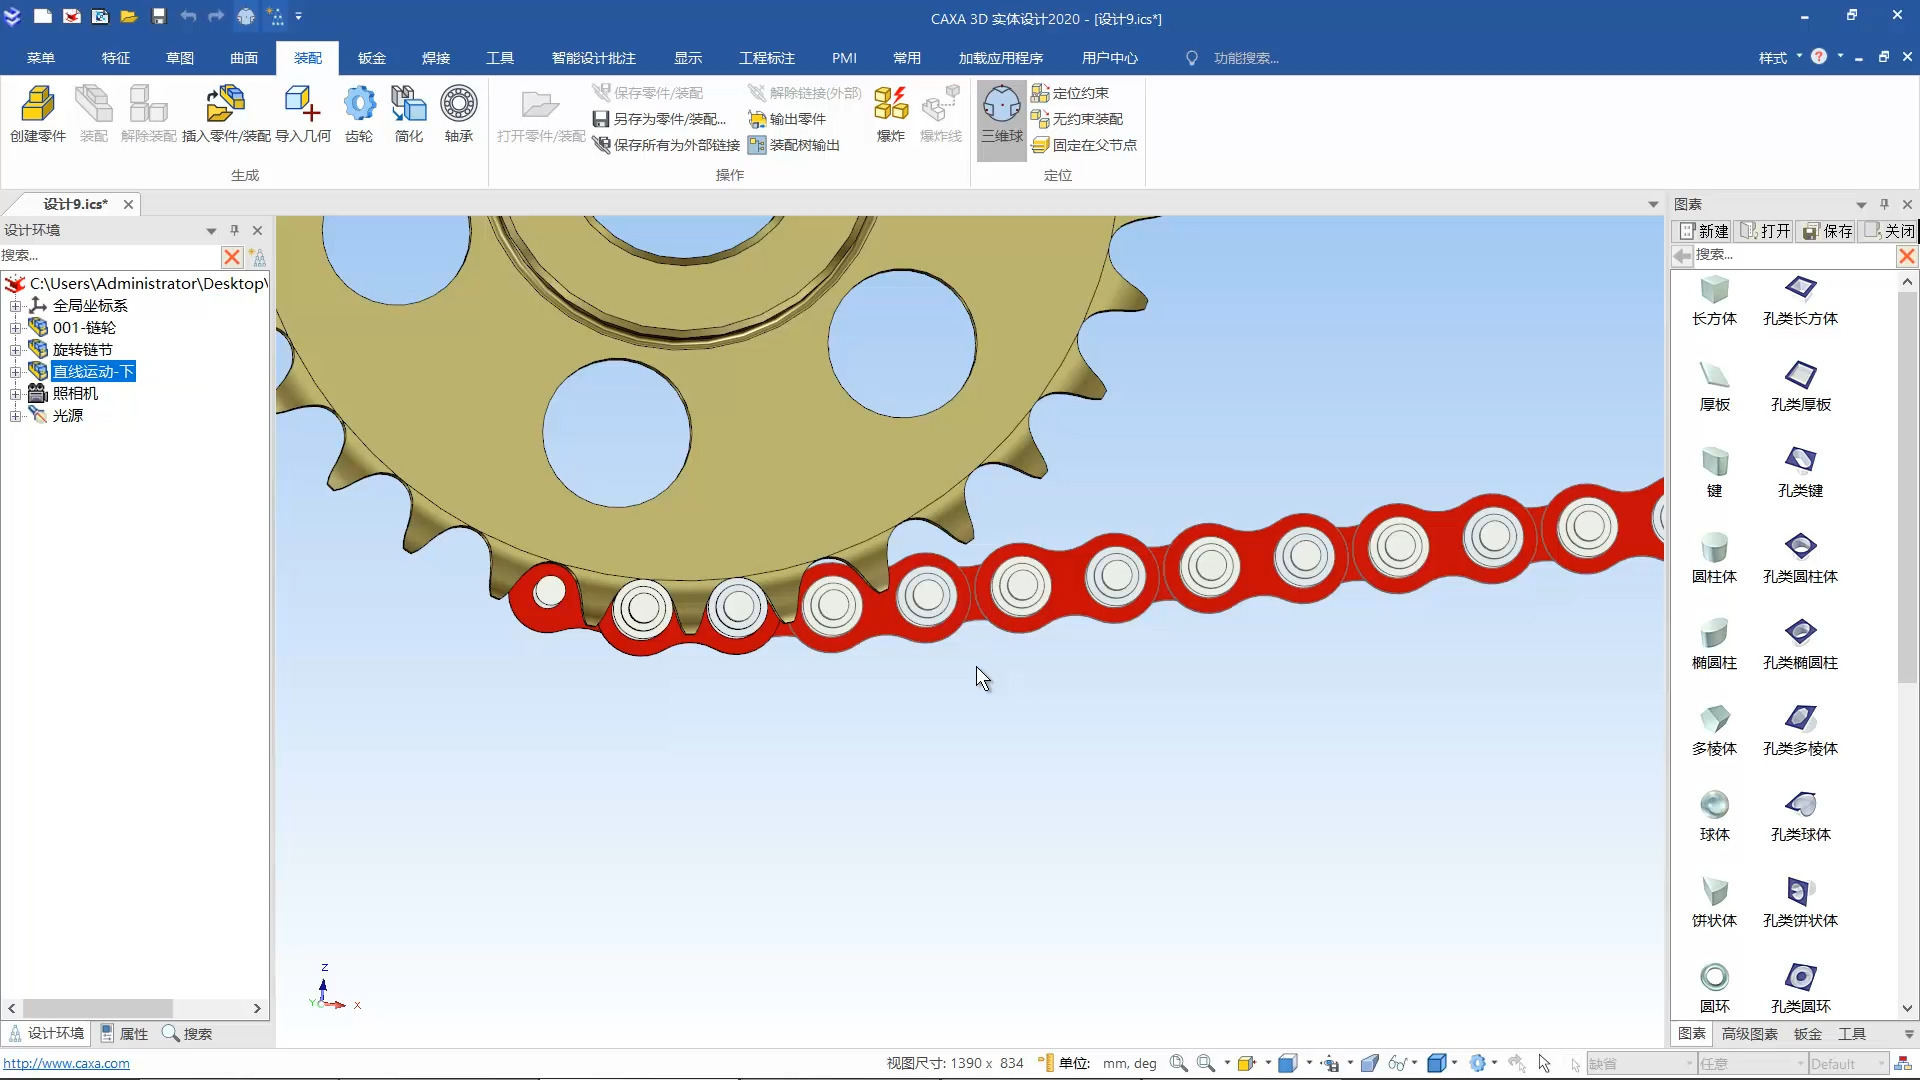Click the 导入几何 import geometry icon
The image size is (1920, 1080).
[x=303, y=114]
